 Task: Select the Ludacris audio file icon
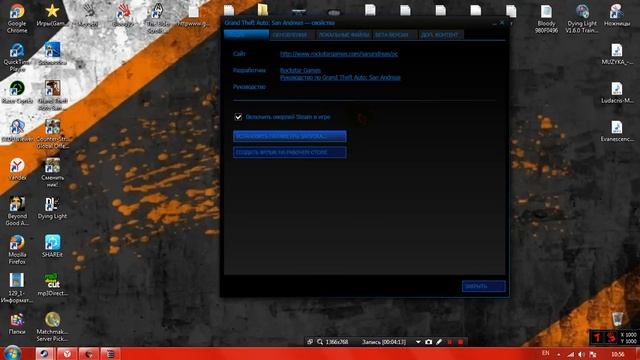click(x=616, y=92)
